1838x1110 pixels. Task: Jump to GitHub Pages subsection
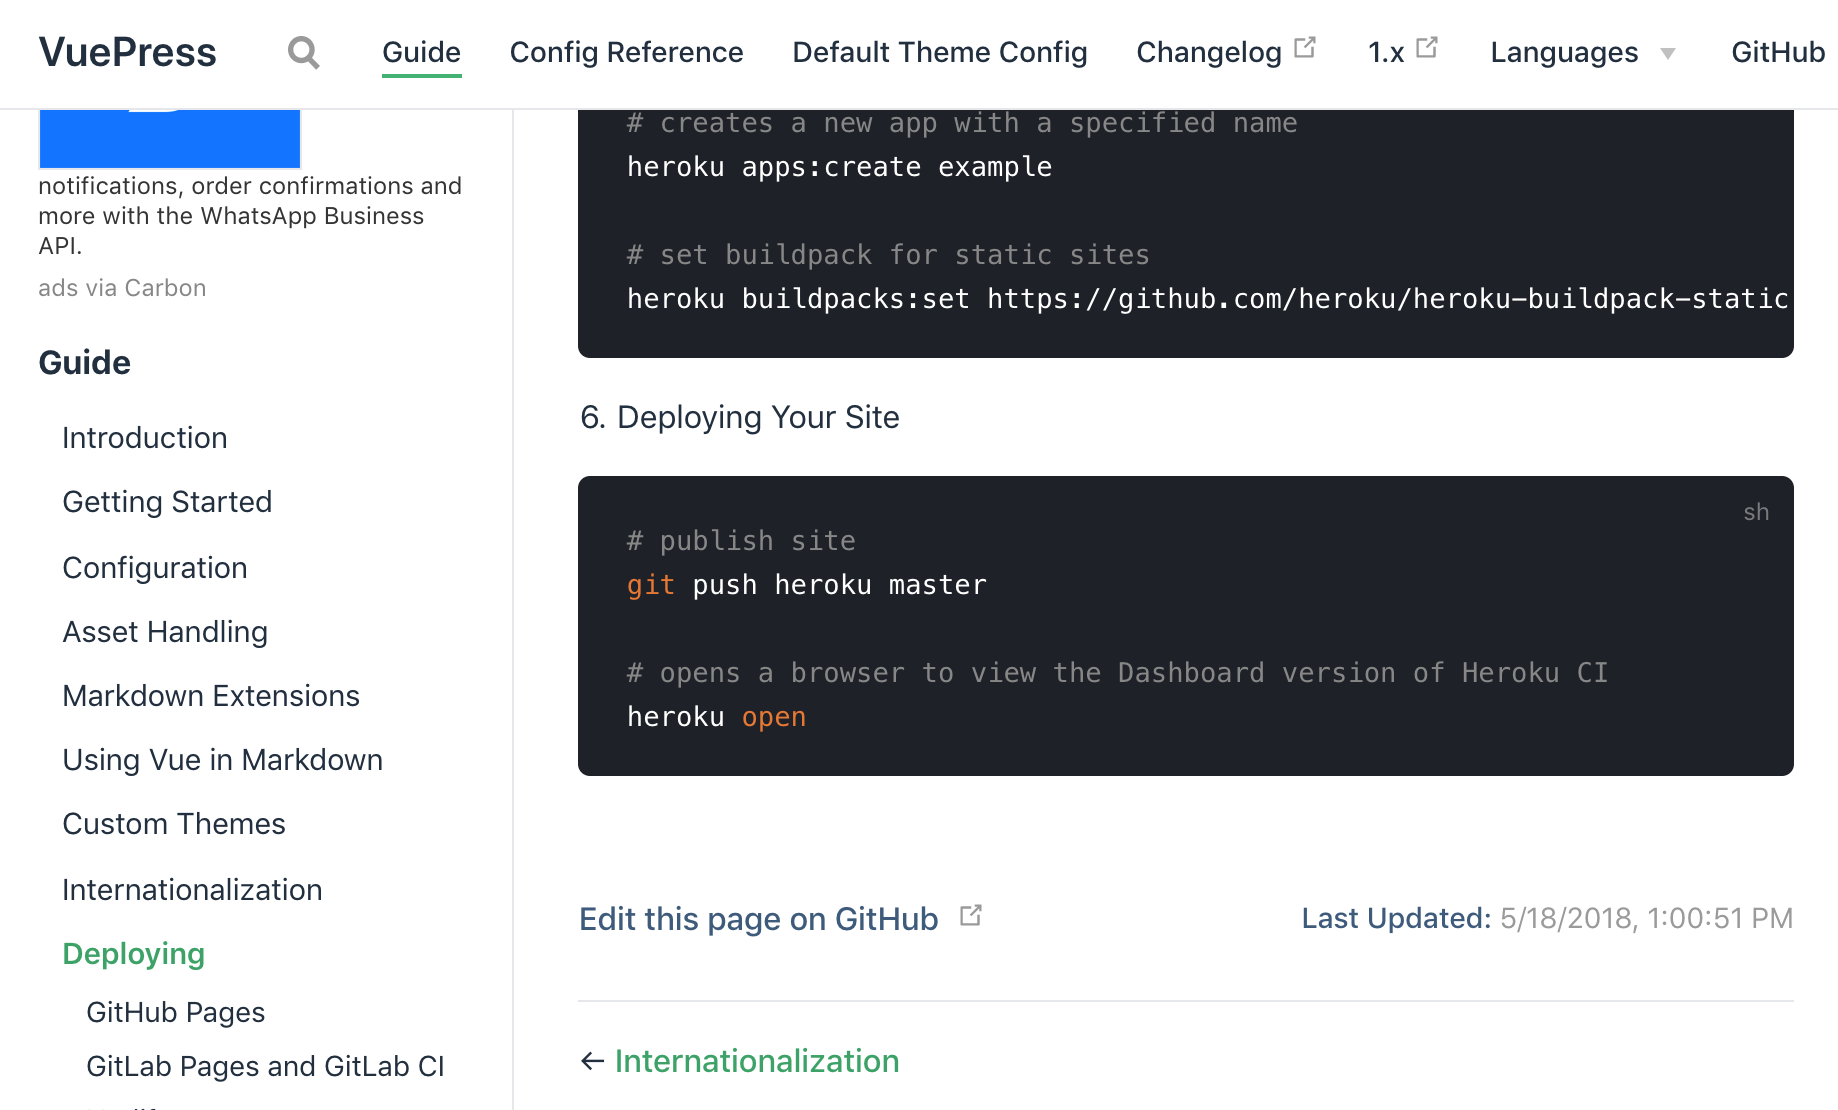175,1012
